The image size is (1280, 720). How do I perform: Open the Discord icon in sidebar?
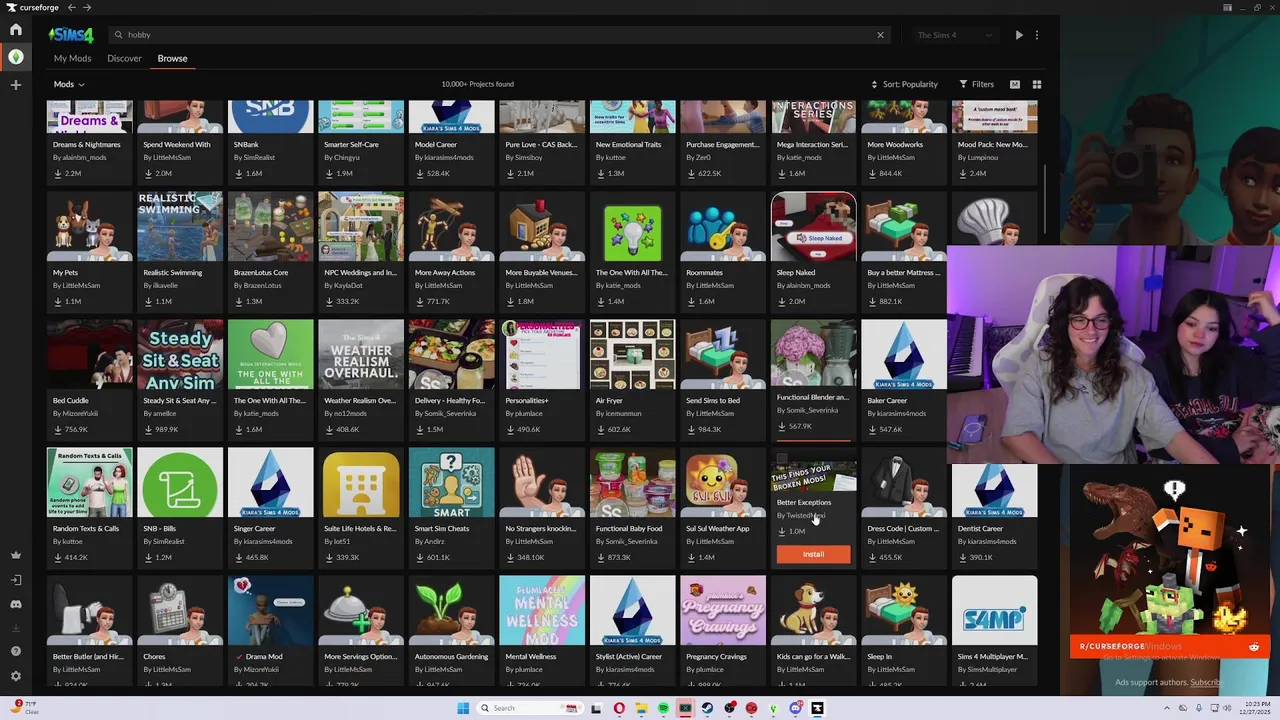[x=15, y=604]
